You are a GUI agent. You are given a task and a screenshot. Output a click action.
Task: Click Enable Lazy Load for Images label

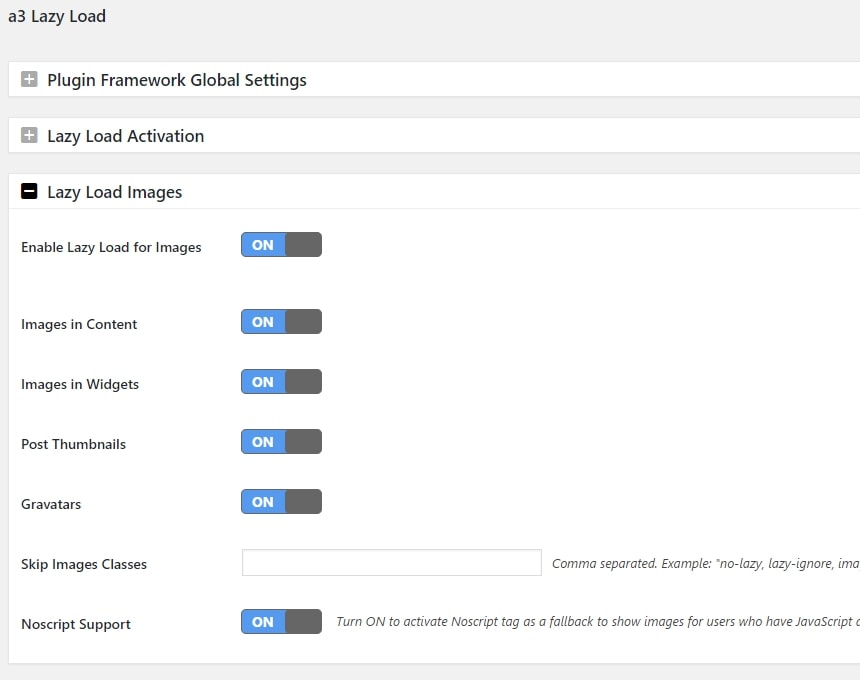point(111,247)
